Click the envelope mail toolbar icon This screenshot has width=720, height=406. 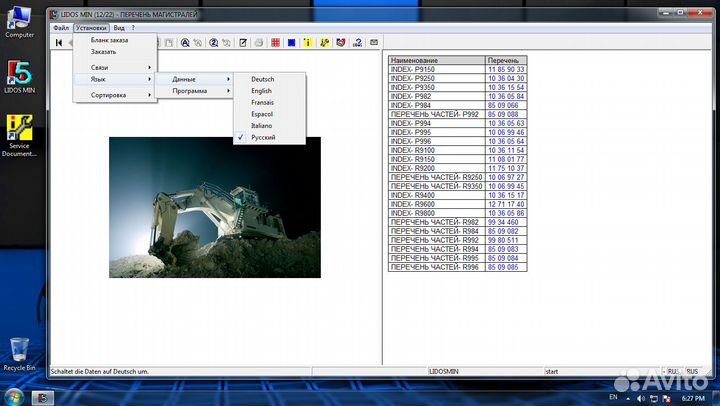[x=374, y=42]
